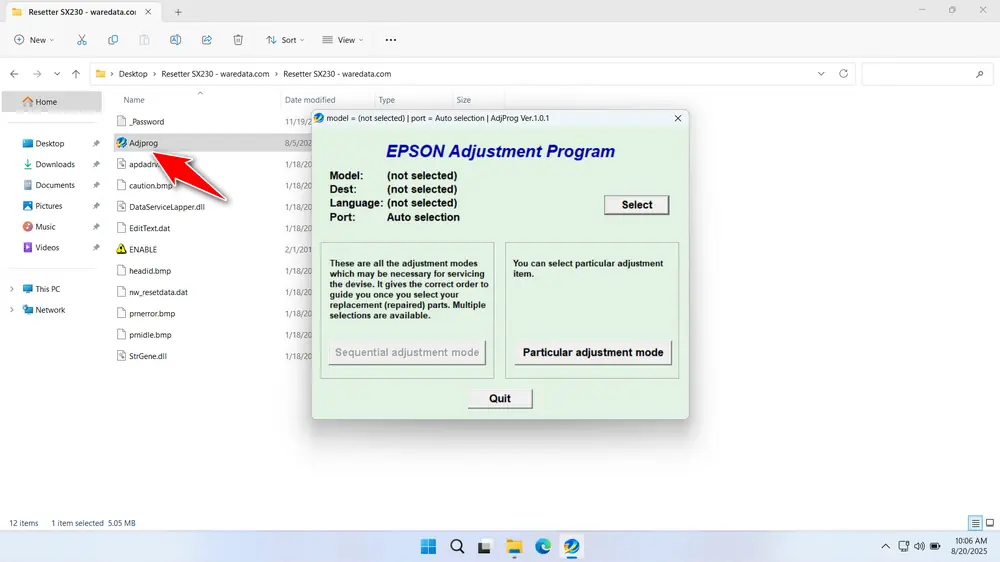The height and width of the screenshot is (562, 1000).
Task: Click the Select button in AdjProg
Action: tap(636, 205)
